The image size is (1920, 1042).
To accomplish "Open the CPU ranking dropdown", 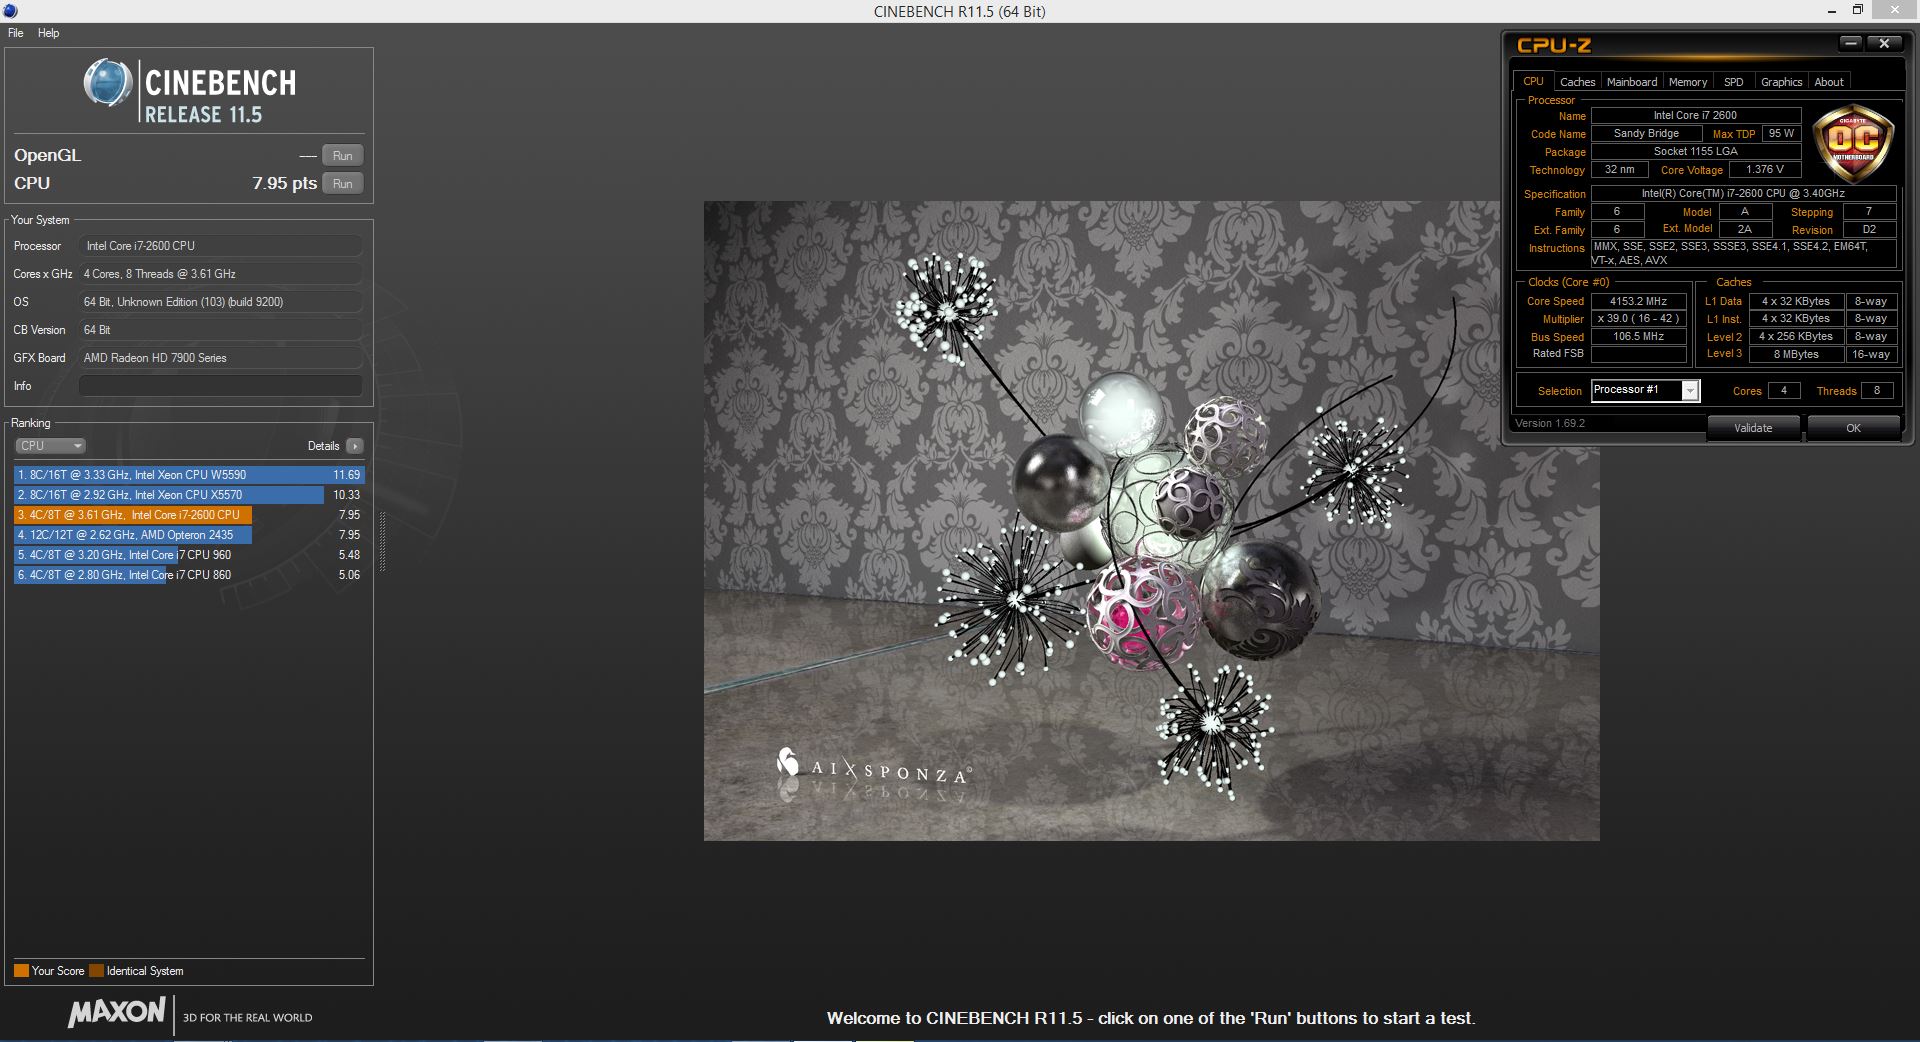I will [50, 446].
